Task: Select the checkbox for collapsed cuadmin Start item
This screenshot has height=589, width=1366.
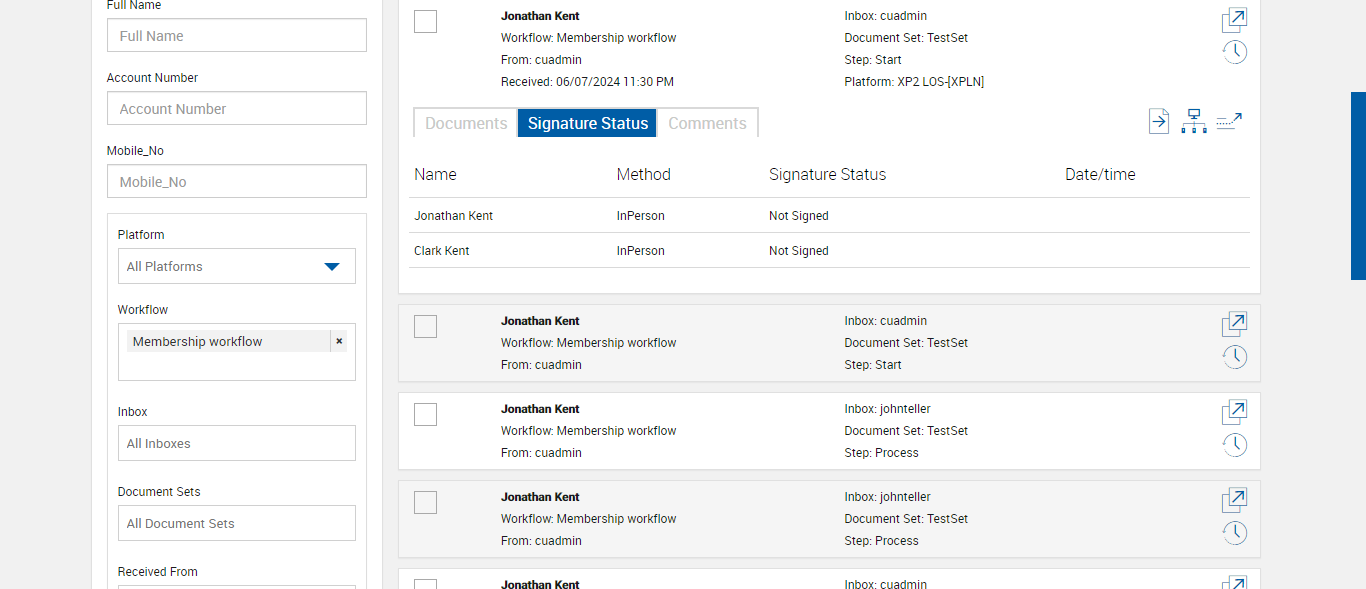Action: coord(425,326)
